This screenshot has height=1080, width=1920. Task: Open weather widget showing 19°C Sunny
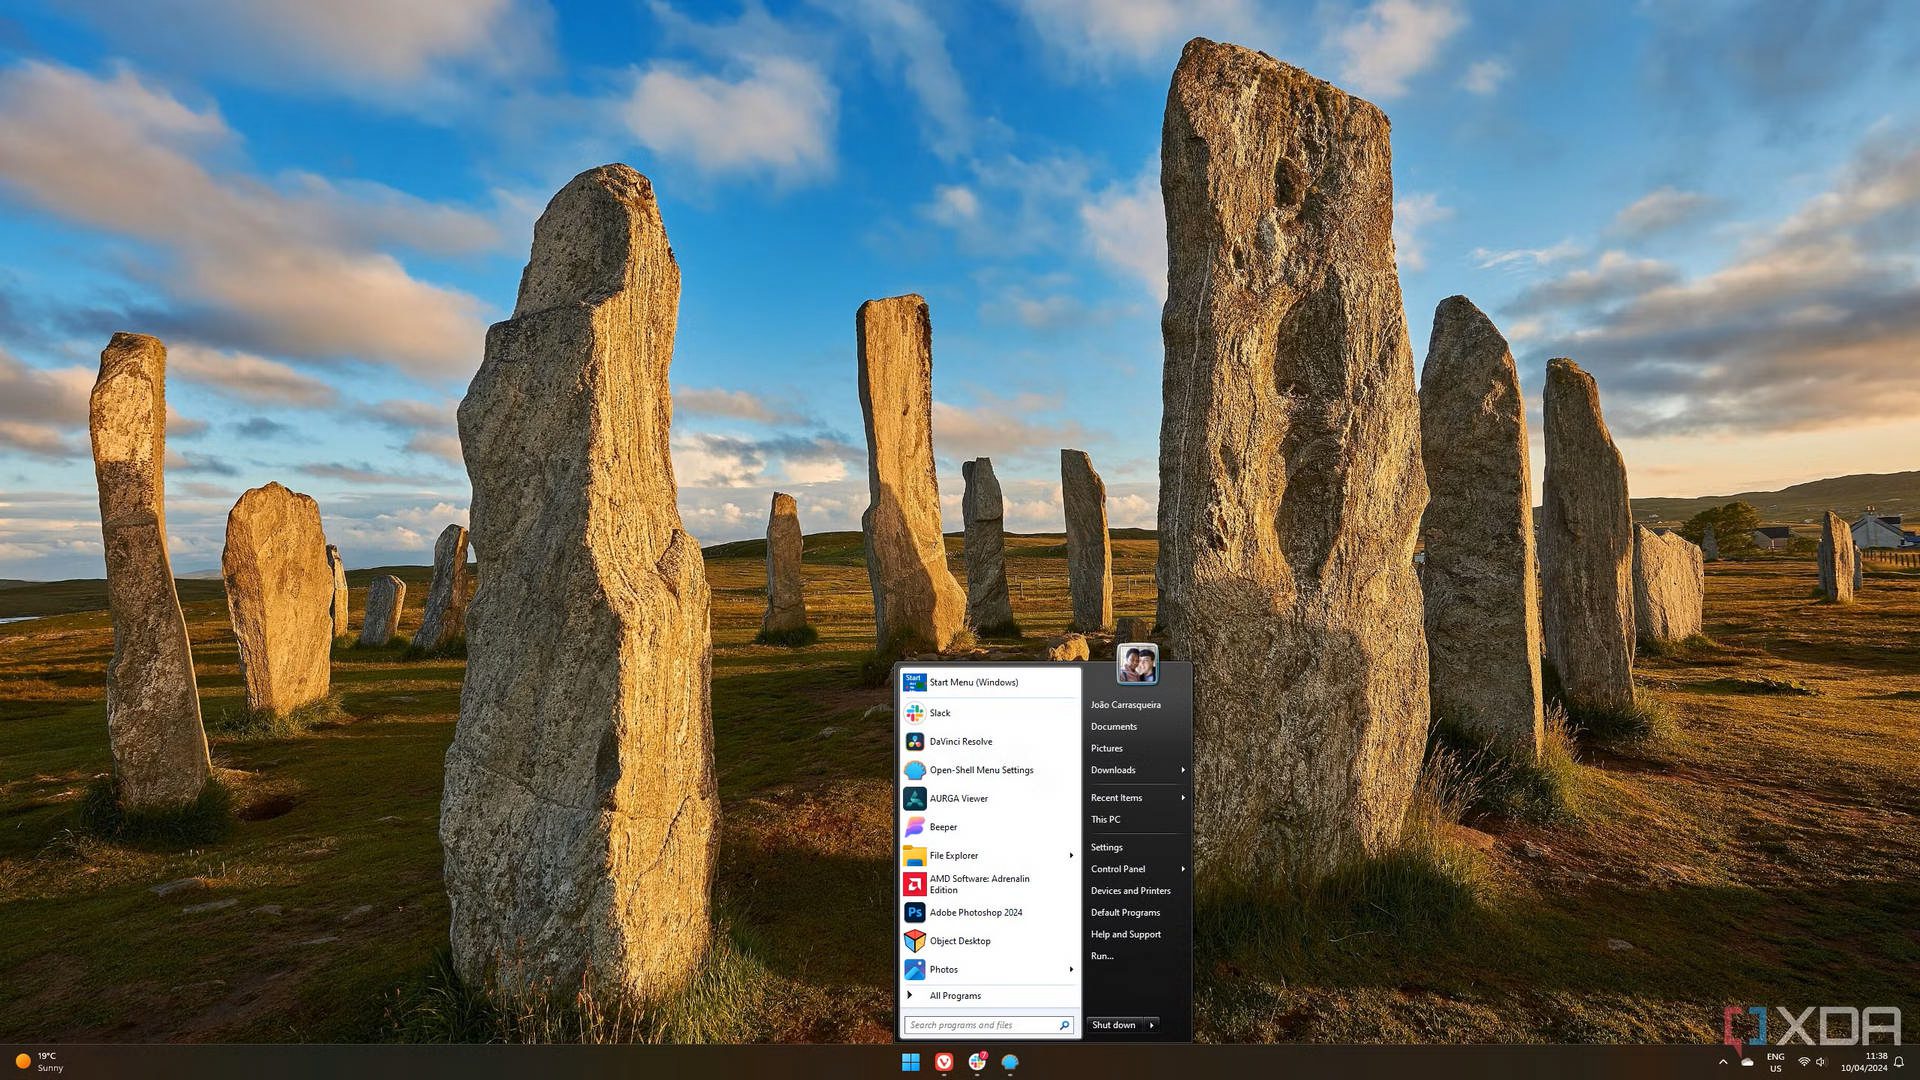[40, 1062]
